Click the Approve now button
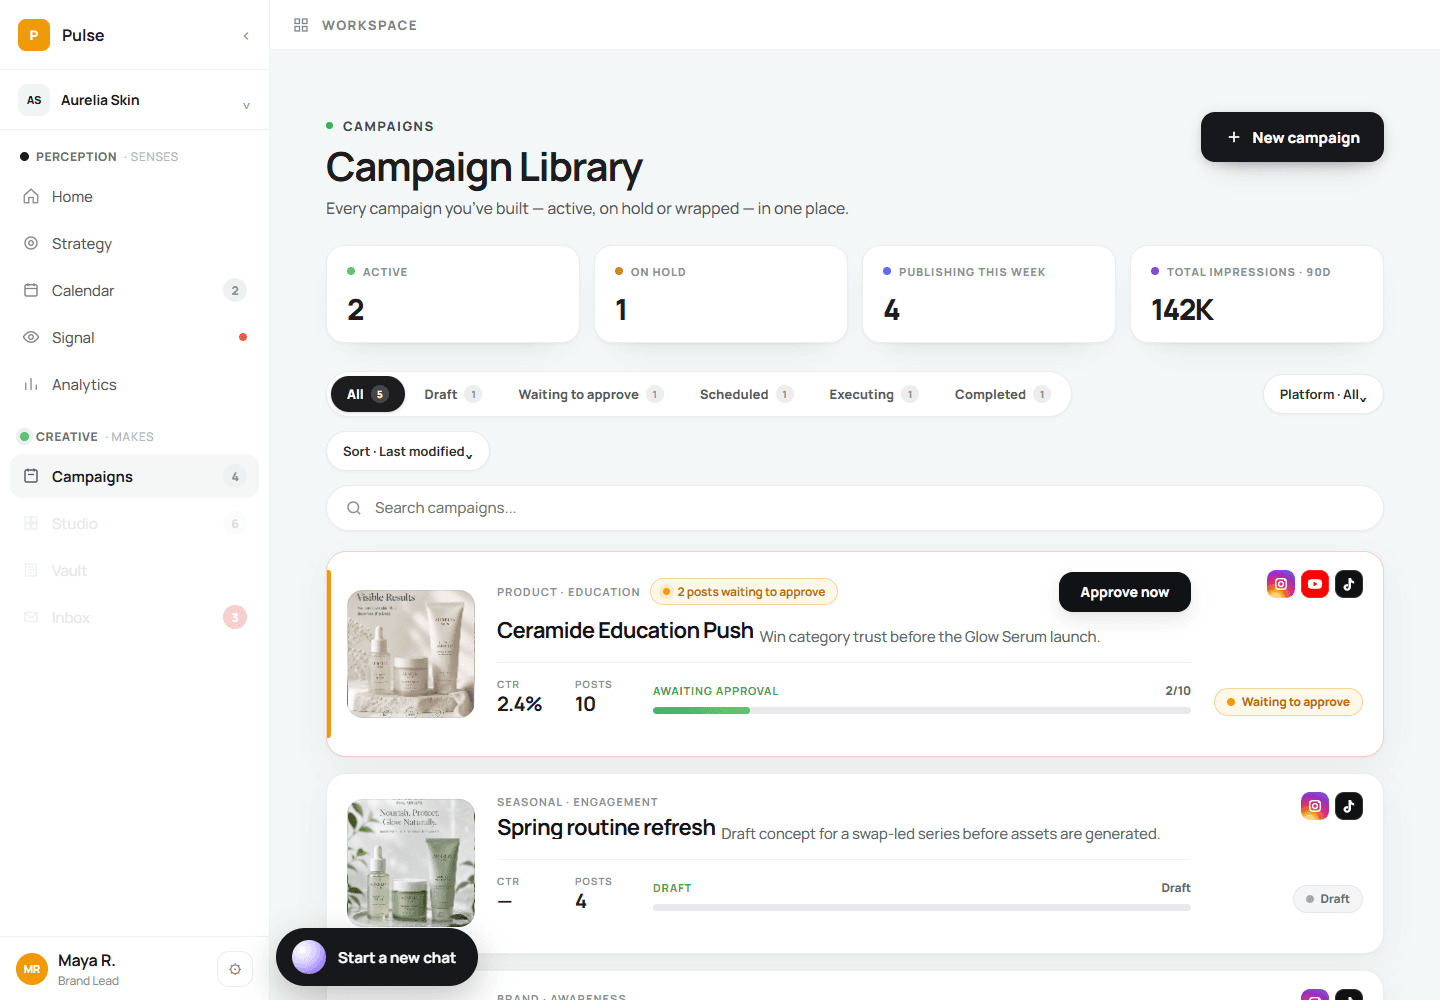 (x=1125, y=592)
